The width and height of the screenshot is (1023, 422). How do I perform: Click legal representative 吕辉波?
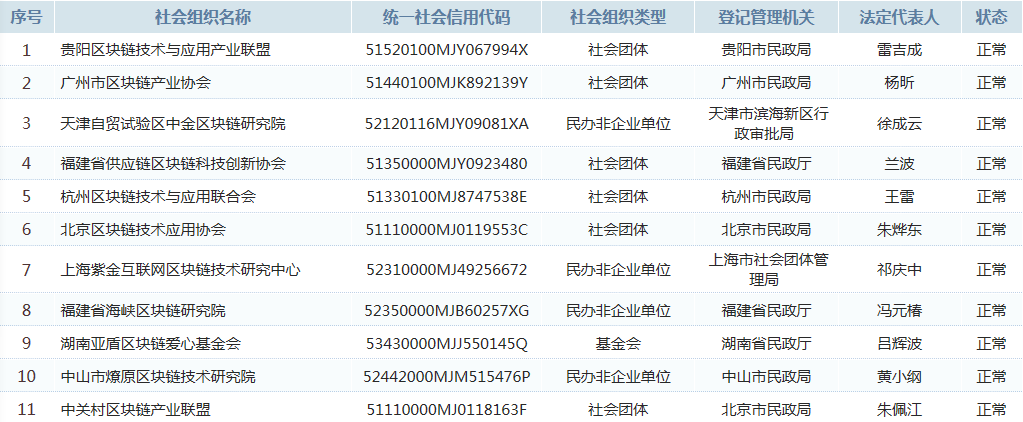(x=900, y=343)
